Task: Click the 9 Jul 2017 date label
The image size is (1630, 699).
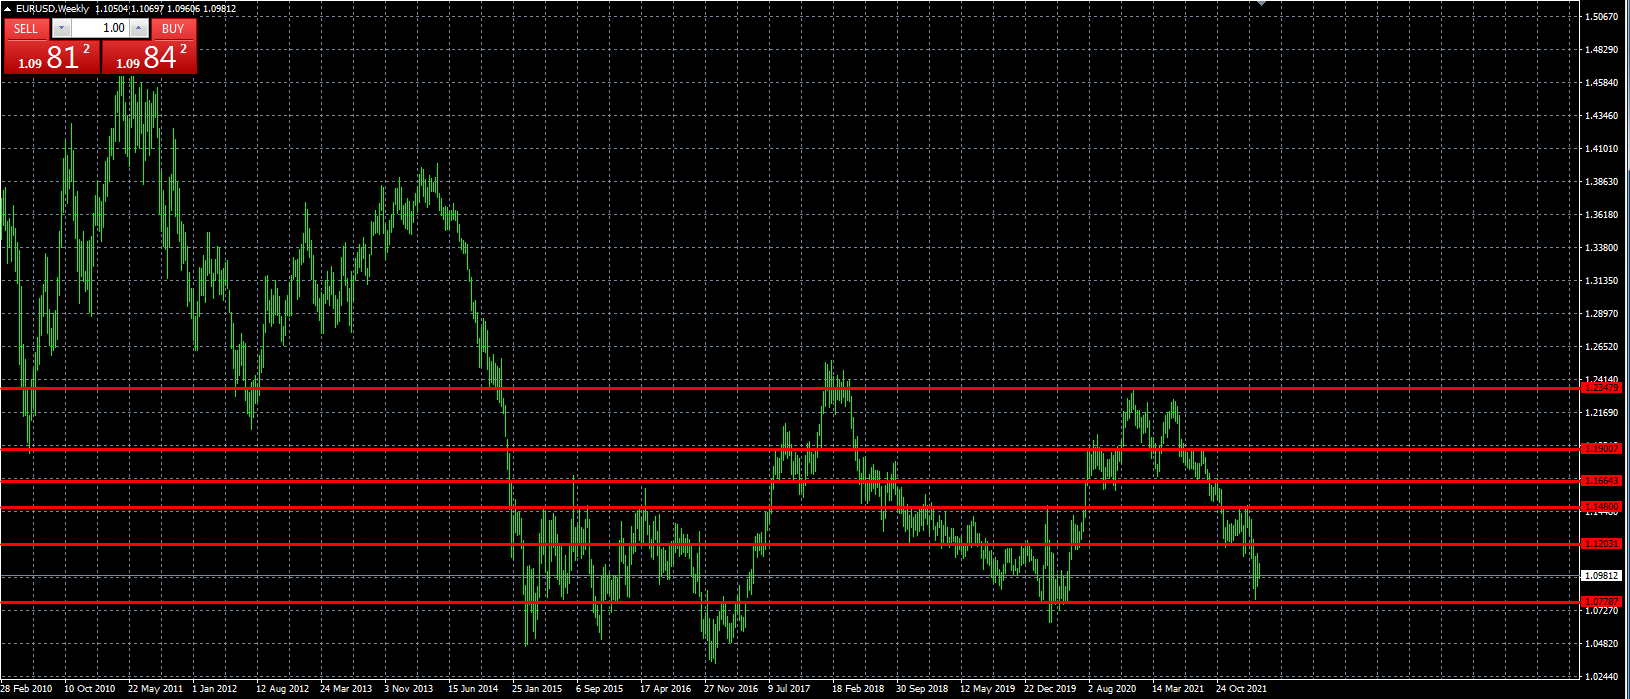Action: coord(790,689)
